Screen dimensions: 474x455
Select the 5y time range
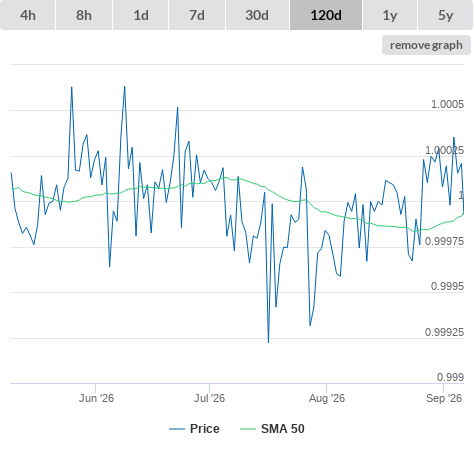446,15
